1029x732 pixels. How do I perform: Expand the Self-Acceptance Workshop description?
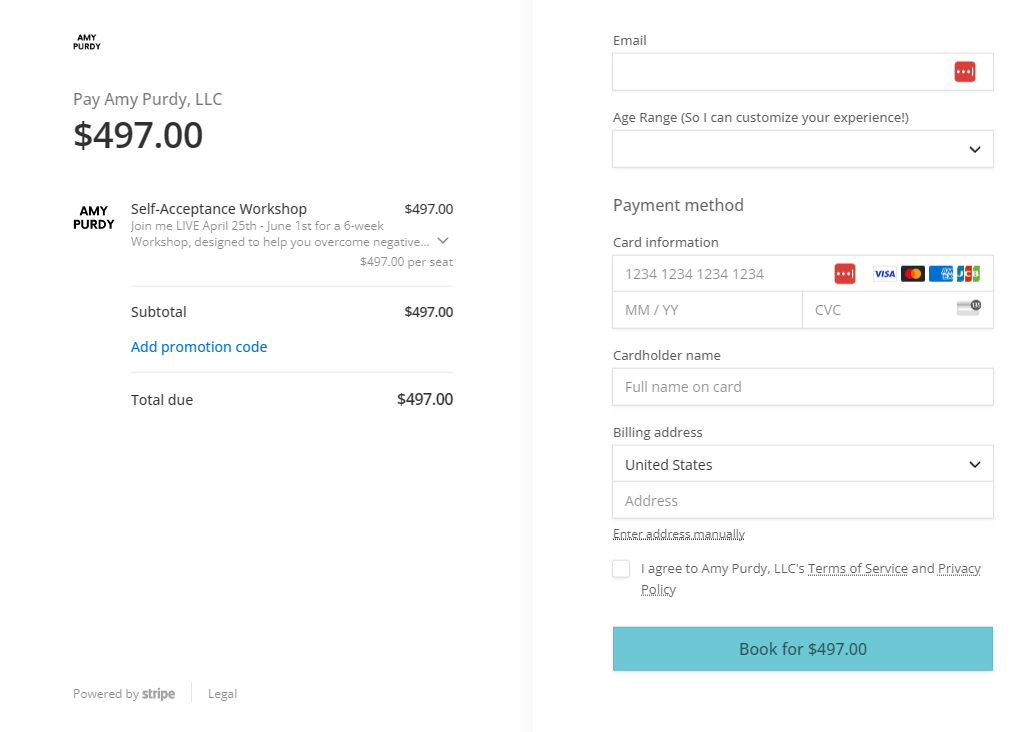[x=443, y=241]
